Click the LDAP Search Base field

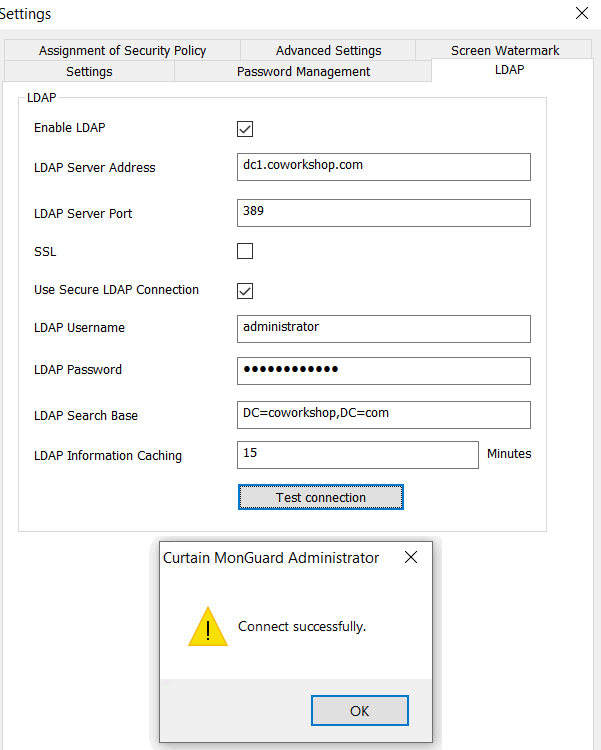tap(384, 415)
